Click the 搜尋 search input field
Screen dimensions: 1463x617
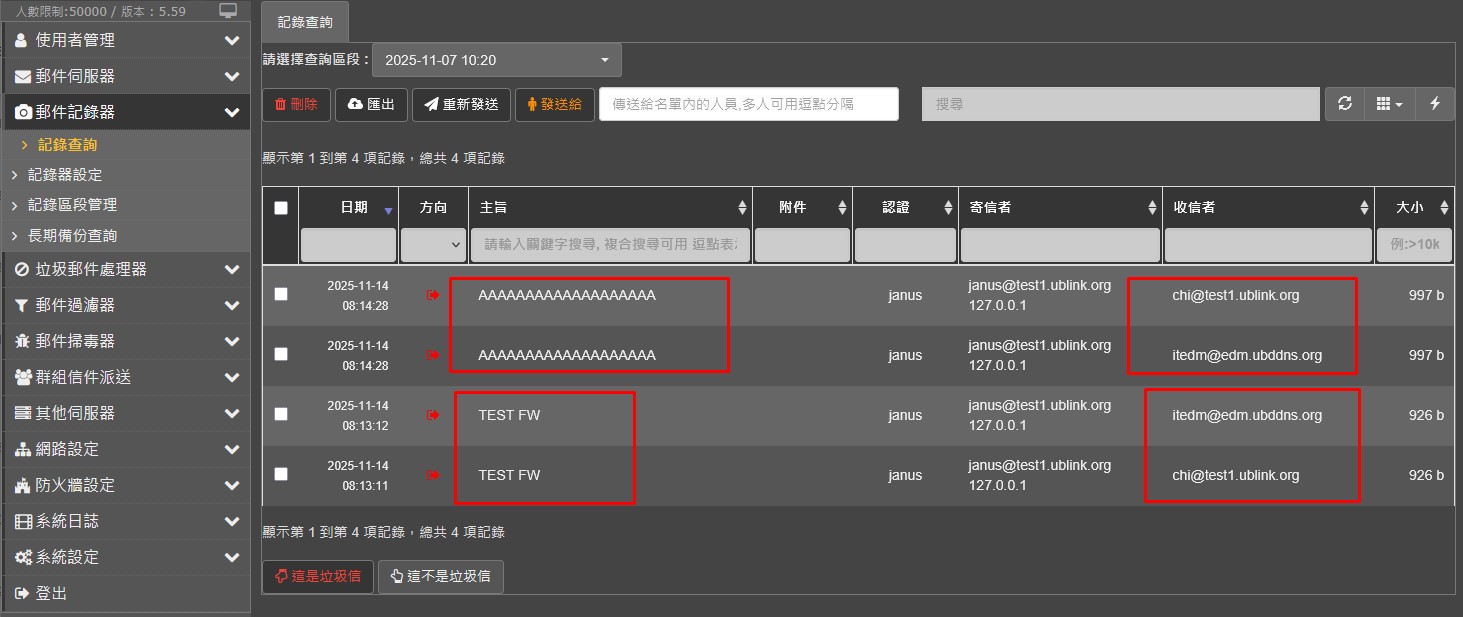pyautogui.click(x=1120, y=104)
